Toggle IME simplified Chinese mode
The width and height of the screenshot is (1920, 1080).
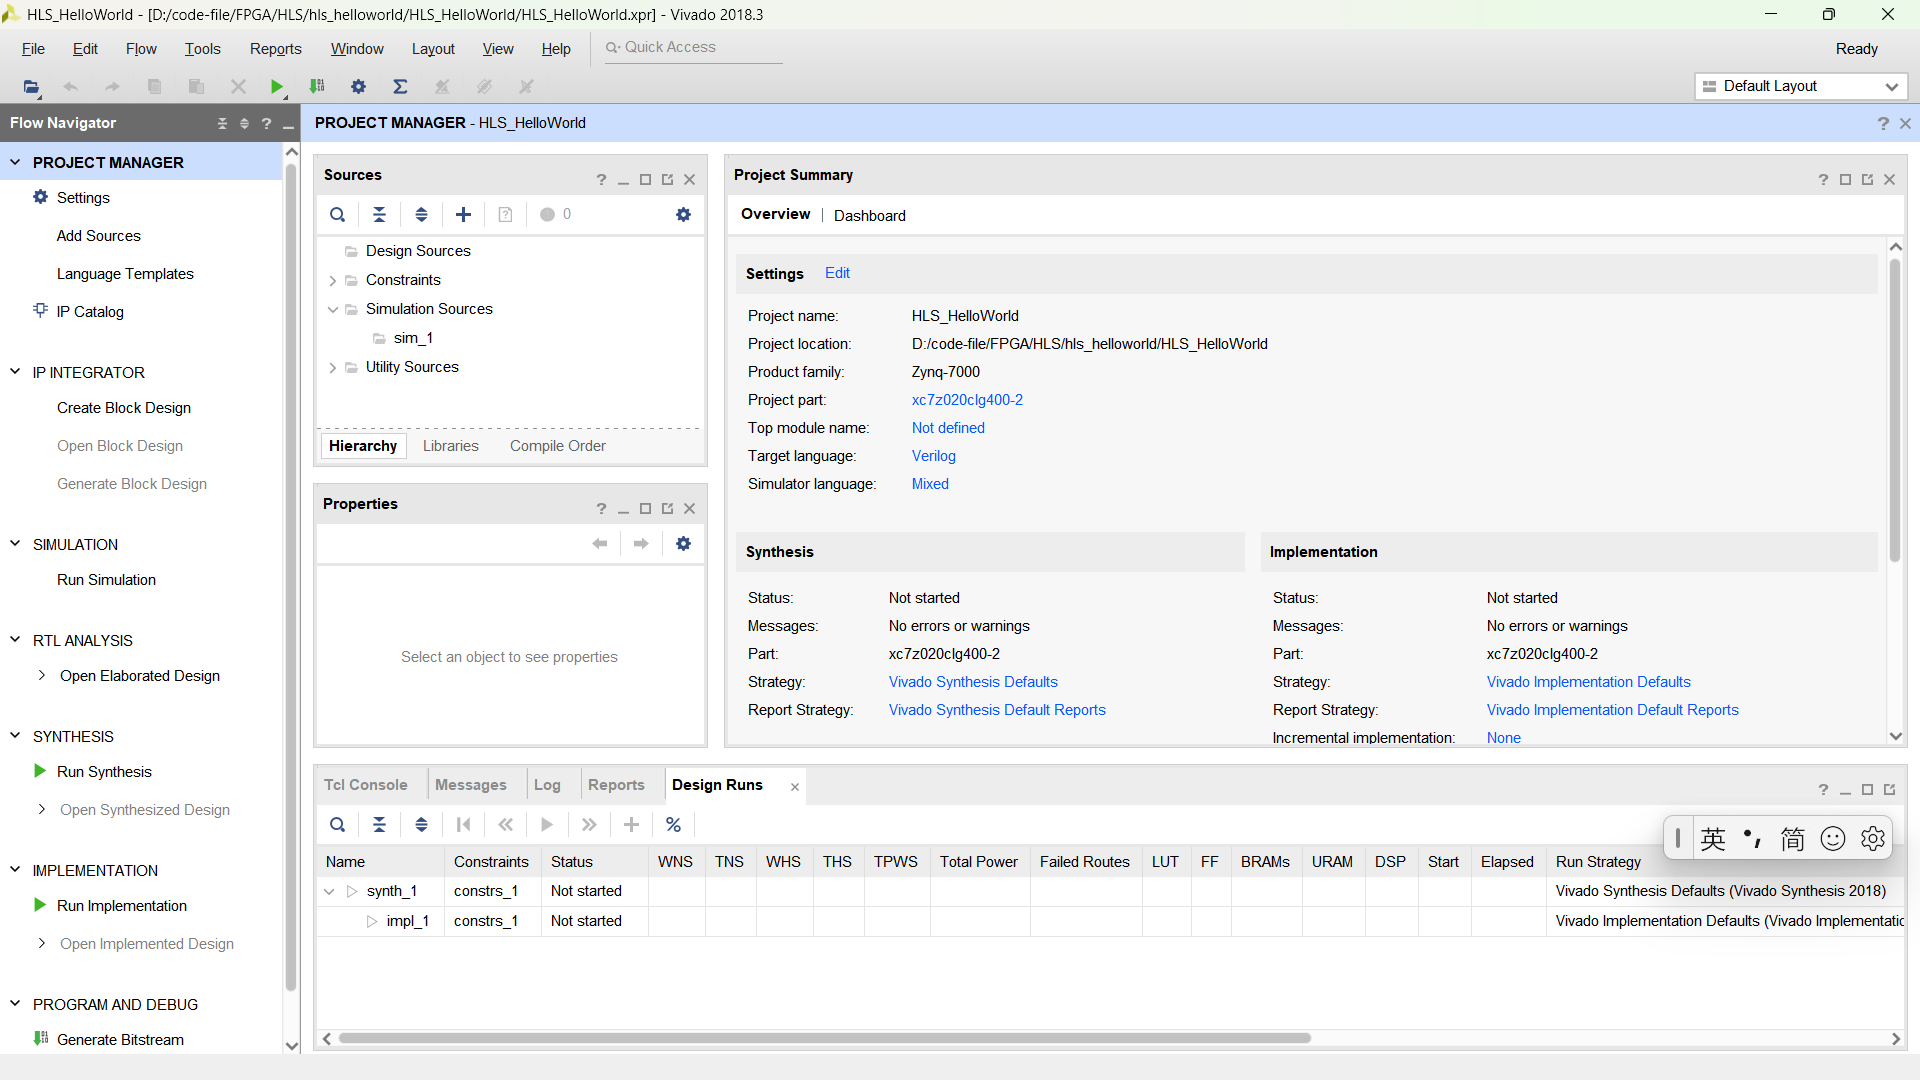point(1792,838)
